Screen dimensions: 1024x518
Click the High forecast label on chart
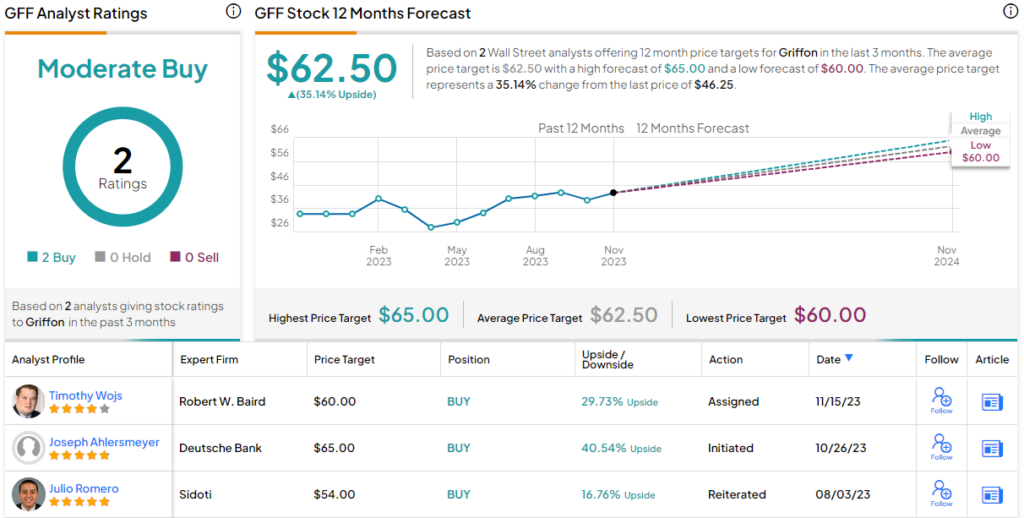pos(980,117)
